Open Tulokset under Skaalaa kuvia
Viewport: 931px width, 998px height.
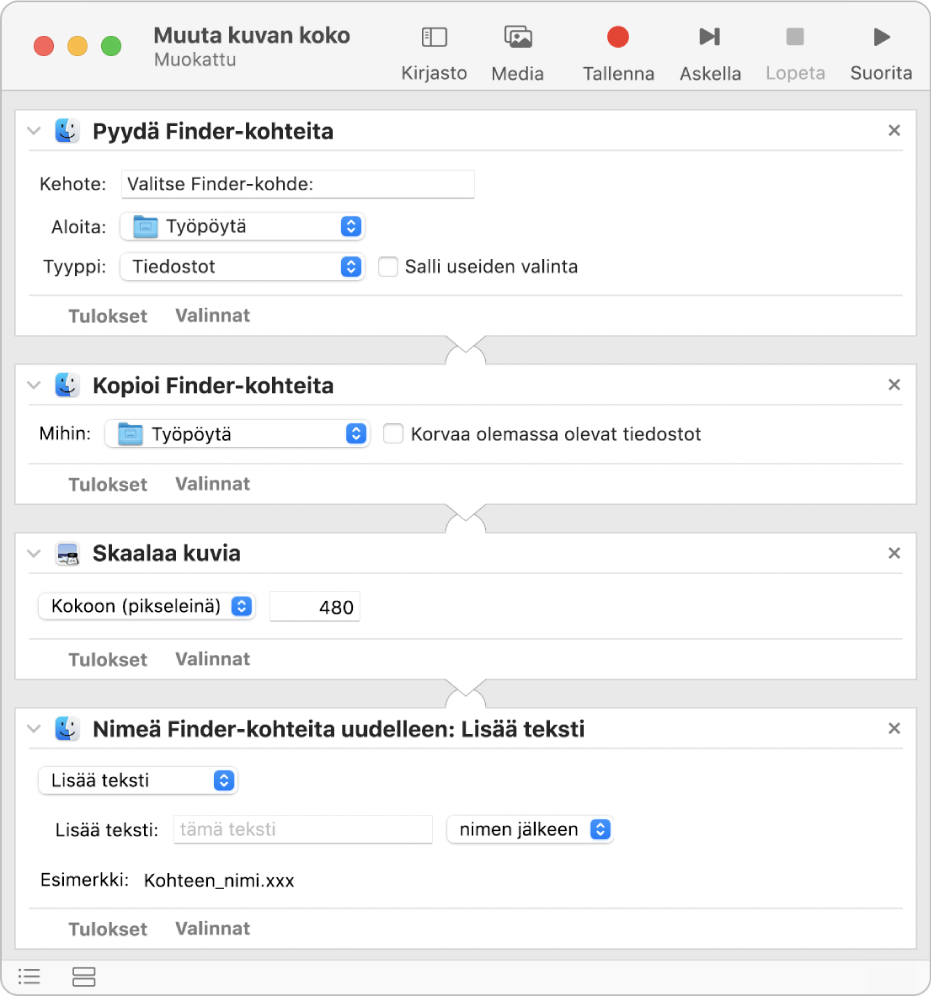coord(107,660)
